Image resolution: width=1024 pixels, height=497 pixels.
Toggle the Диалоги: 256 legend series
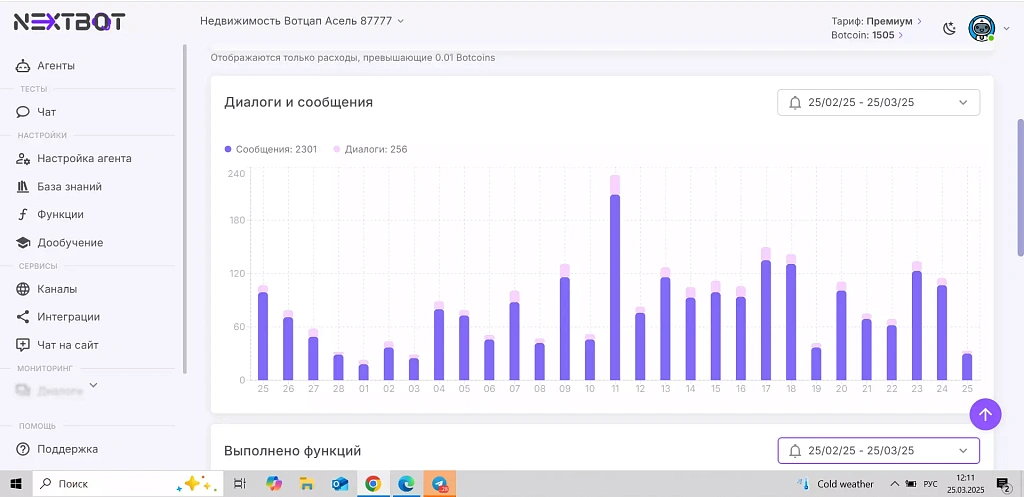pos(370,149)
